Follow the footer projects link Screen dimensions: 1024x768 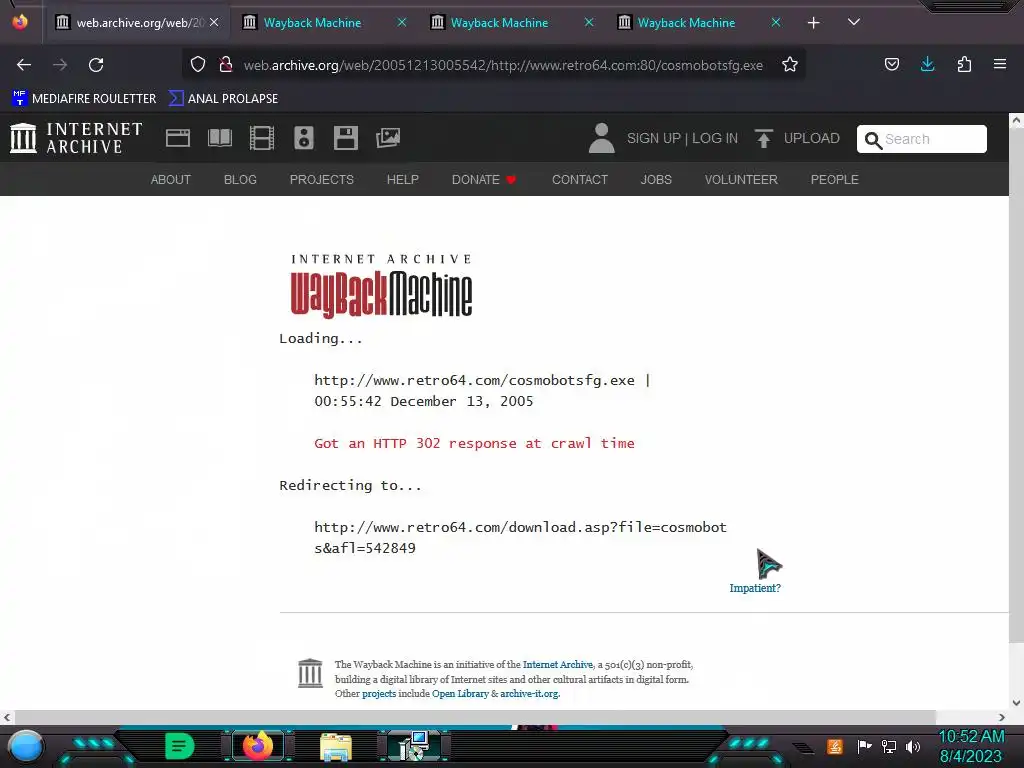tap(379, 694)
